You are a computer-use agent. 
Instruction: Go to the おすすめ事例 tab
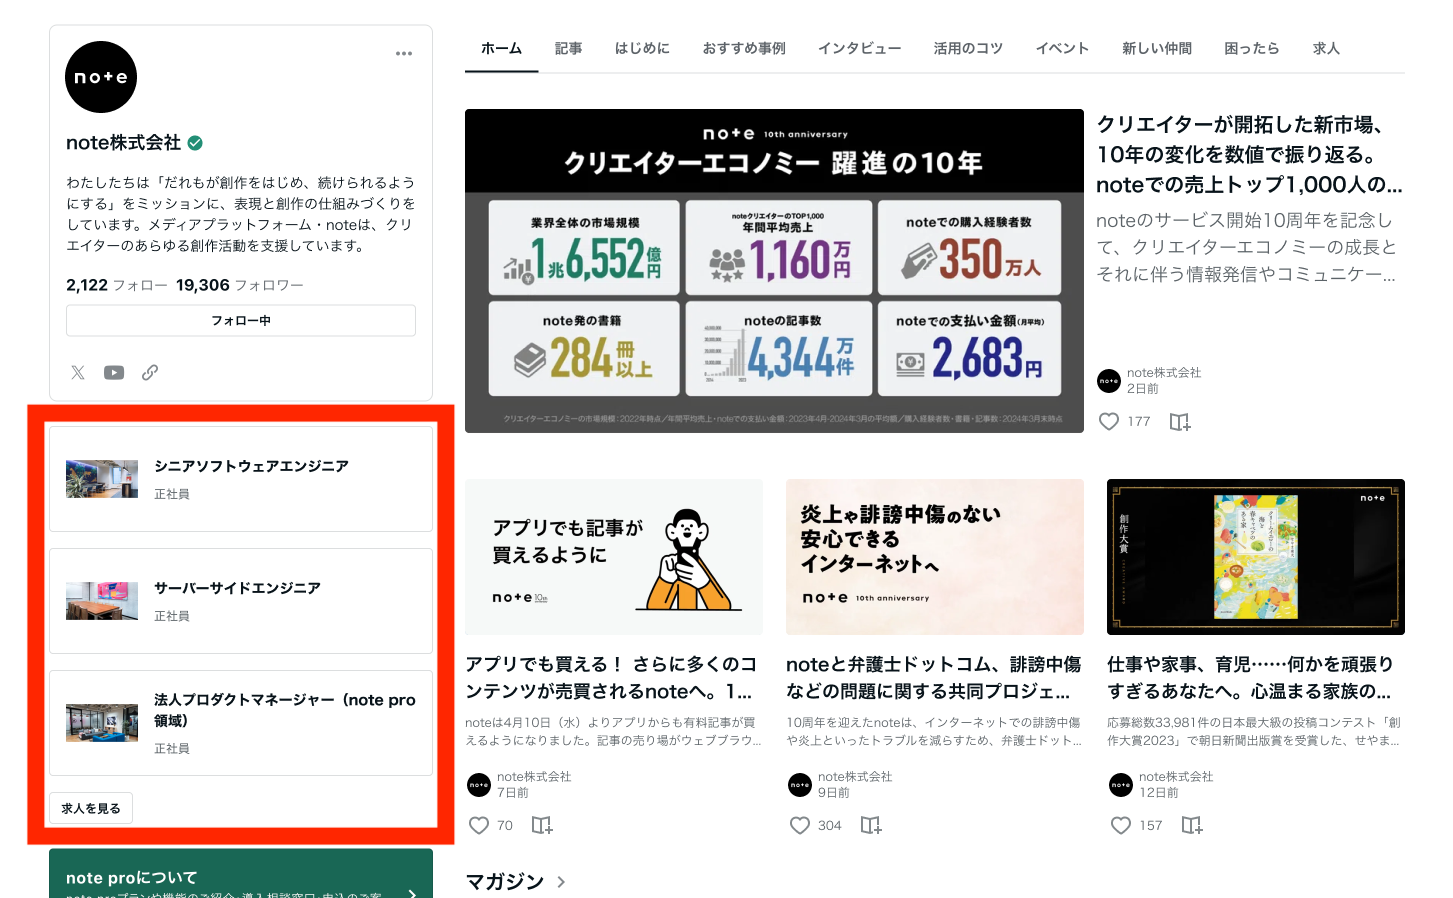tap(745, 49)
